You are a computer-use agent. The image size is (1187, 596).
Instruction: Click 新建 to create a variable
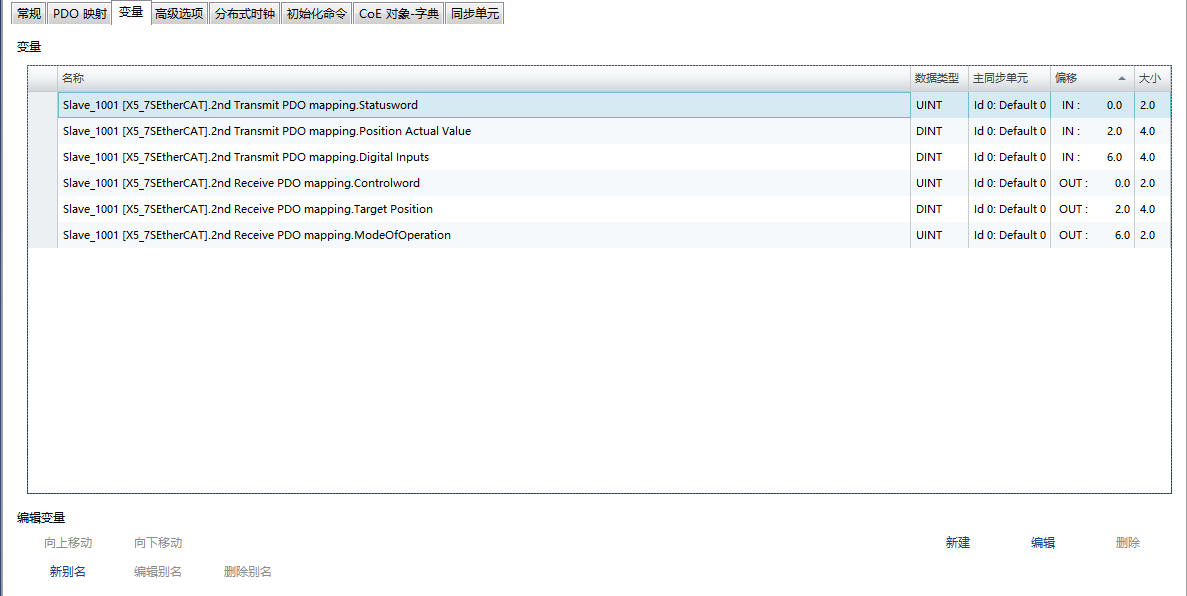point(958,542)
